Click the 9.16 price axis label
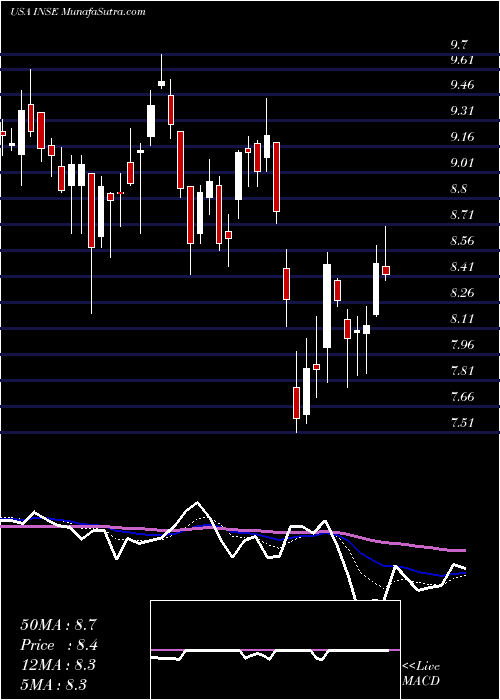 [x=462, y=137]
